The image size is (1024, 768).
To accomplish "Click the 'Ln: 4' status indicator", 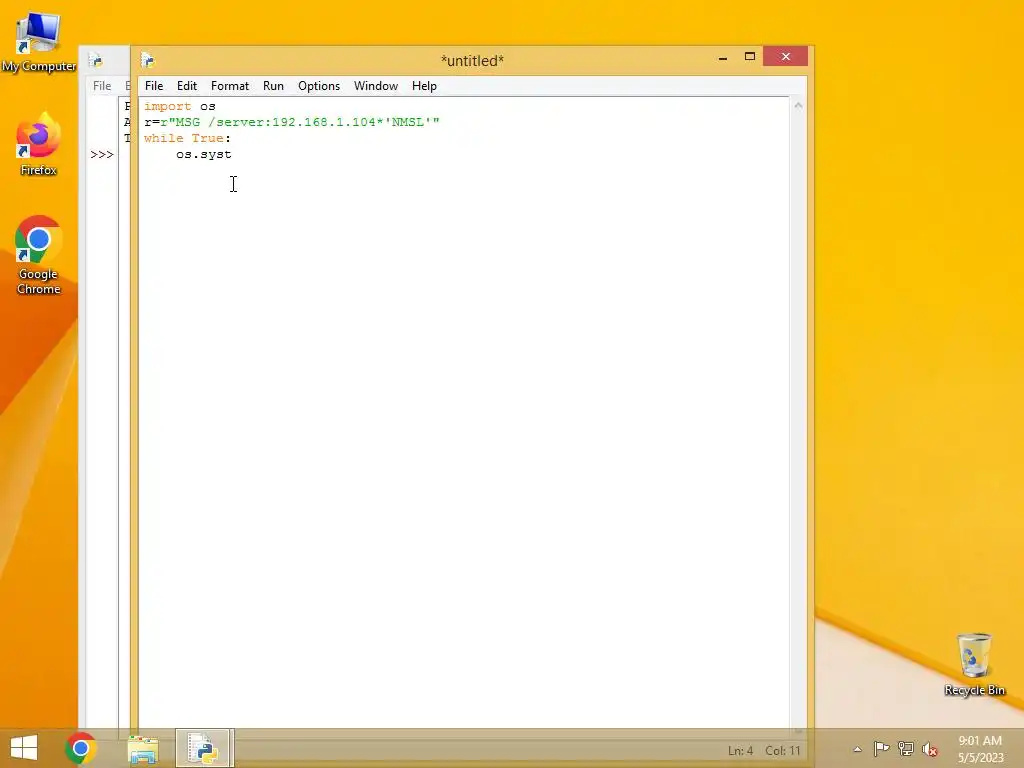I will pos(741,750).
